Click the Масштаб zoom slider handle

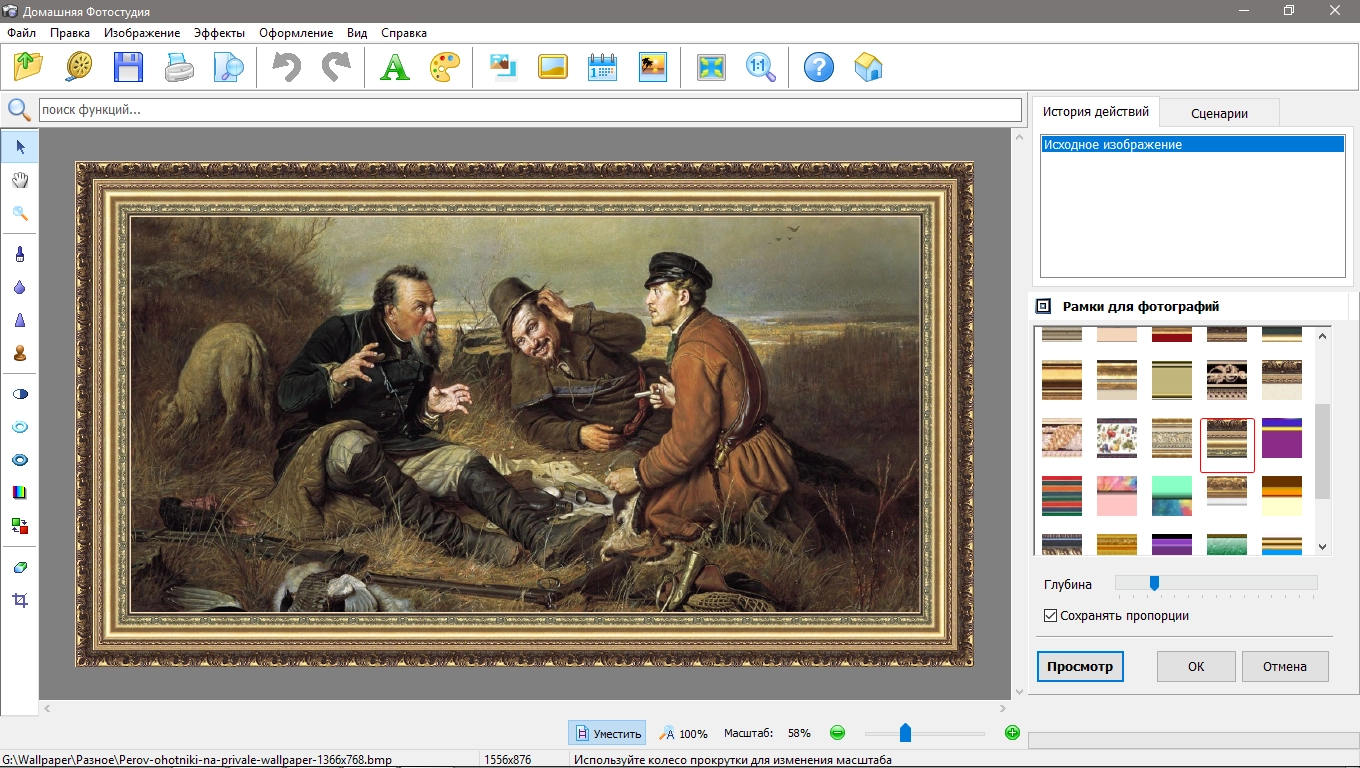tap(905, 733)
